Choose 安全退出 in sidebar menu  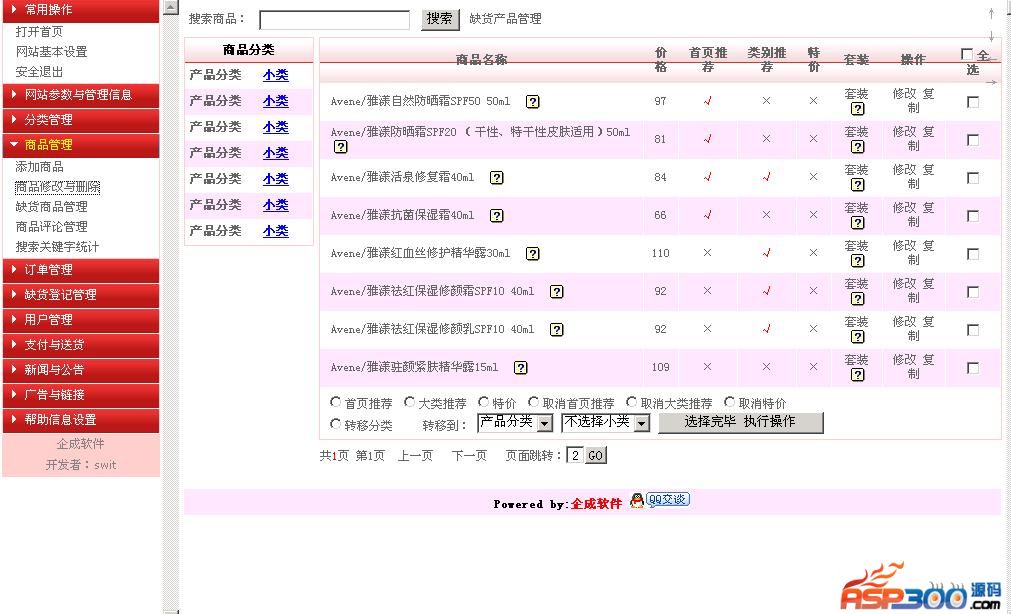coord(39,72)
